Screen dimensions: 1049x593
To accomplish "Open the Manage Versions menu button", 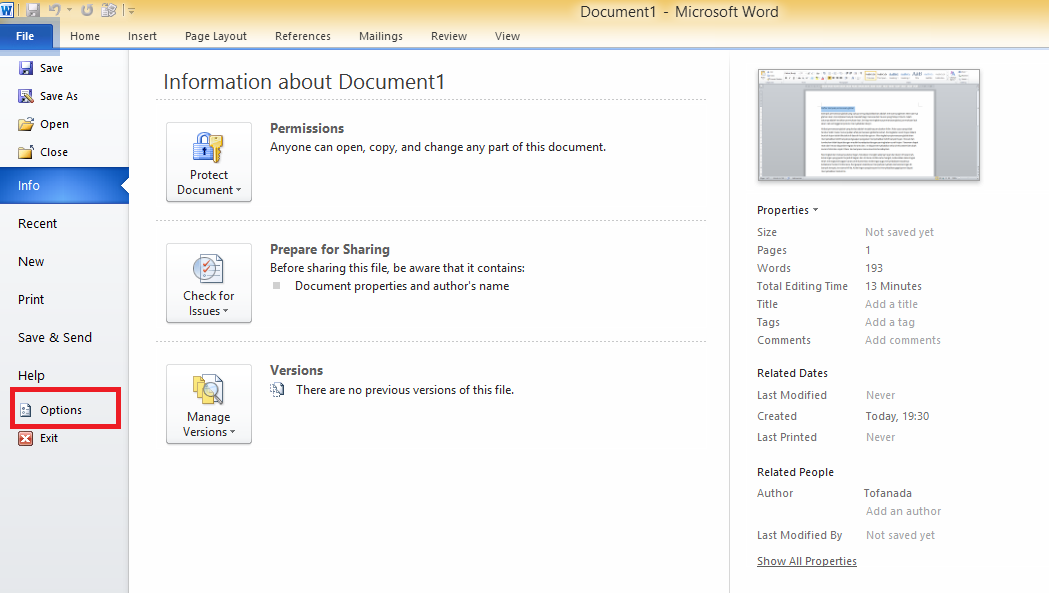I will point(209,404).
